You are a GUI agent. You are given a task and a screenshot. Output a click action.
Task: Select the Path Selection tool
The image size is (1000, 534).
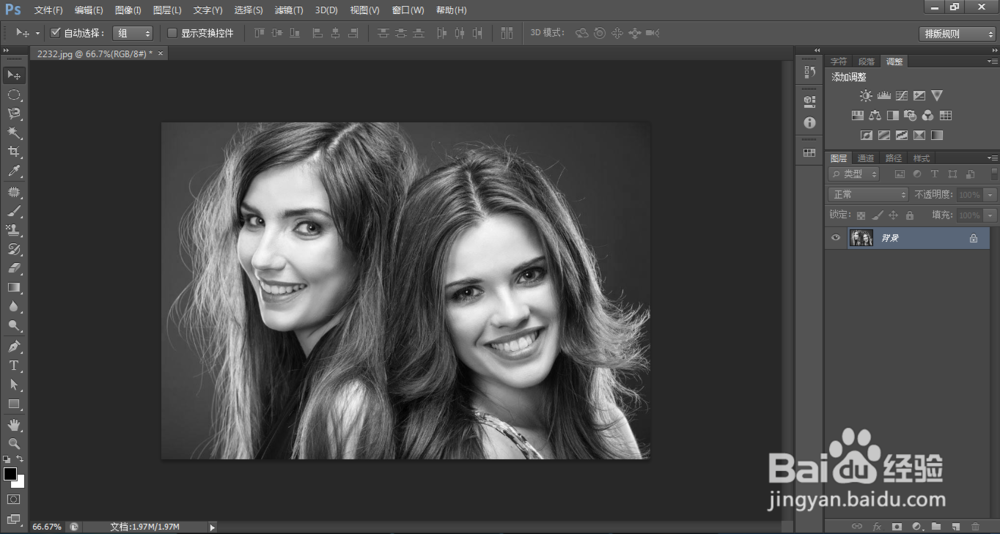pyautogui.click(x=14, y=385)
